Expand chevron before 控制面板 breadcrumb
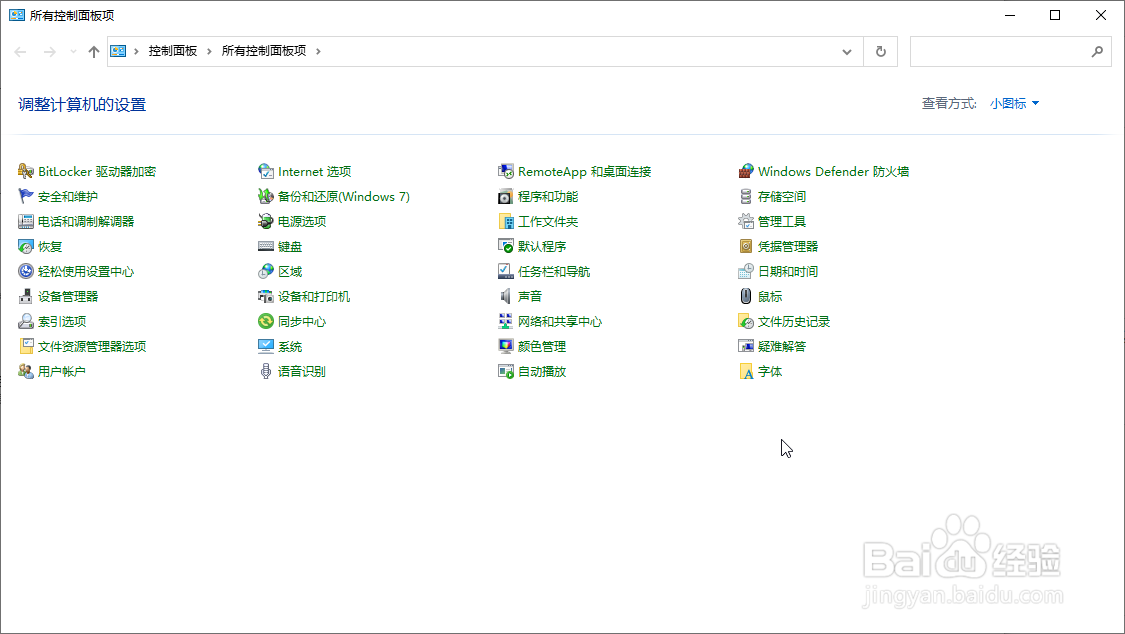Screen dimensions: 1125x634 click(136, 51)
